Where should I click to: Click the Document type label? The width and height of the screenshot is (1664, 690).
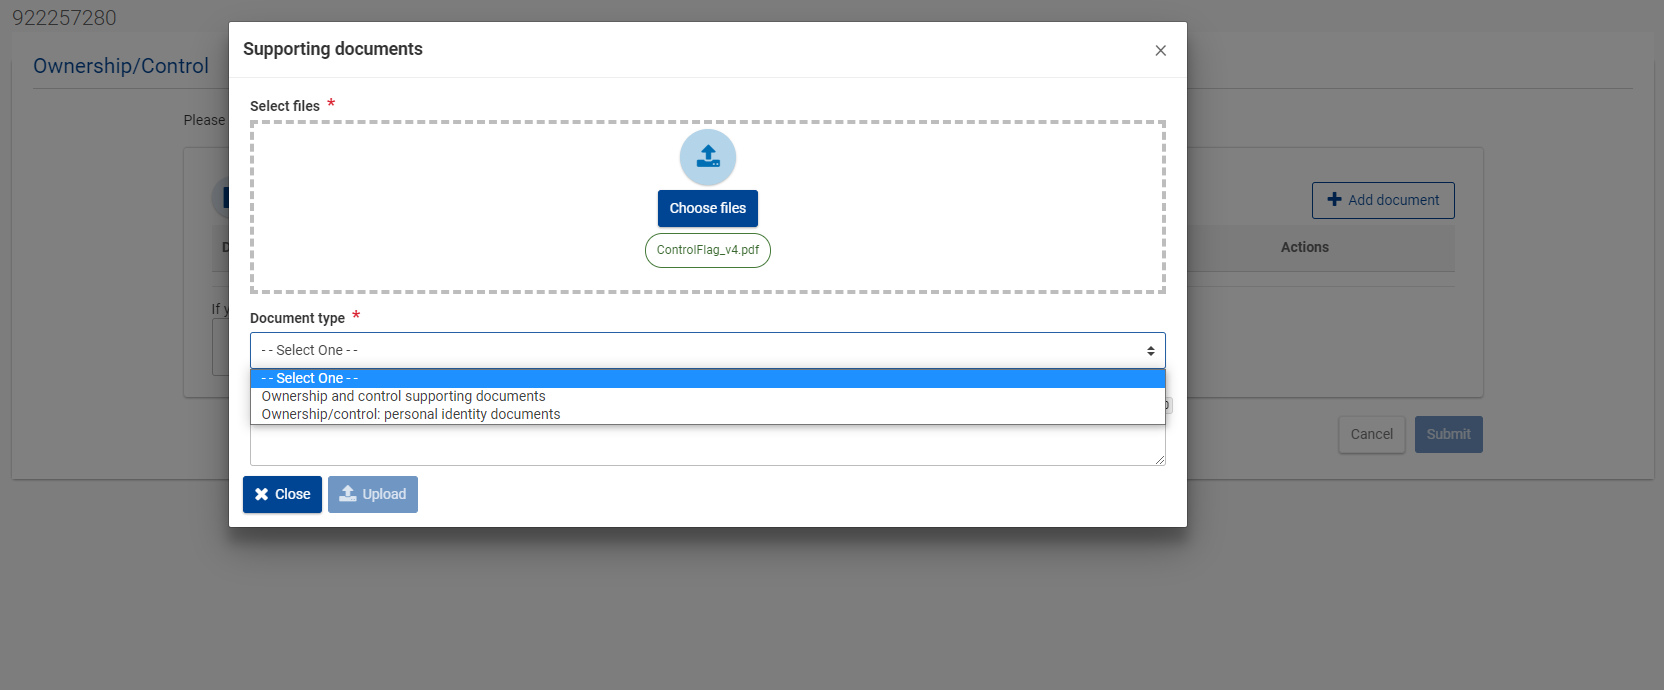297,318
